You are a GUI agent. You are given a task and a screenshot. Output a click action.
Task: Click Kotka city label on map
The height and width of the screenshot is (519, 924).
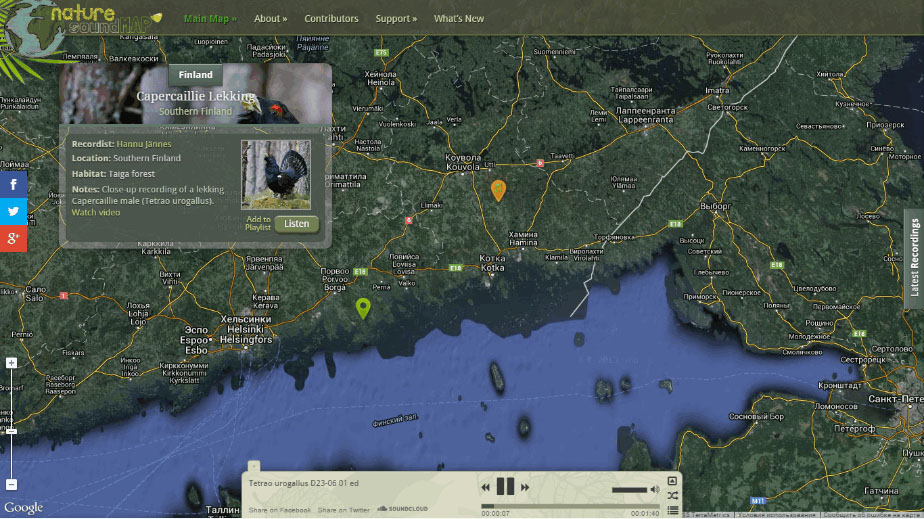(492, 263)
